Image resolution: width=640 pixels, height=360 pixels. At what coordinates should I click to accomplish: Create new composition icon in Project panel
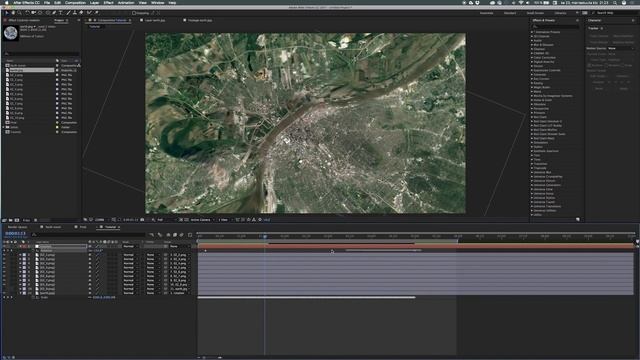[x=17, y=220]
